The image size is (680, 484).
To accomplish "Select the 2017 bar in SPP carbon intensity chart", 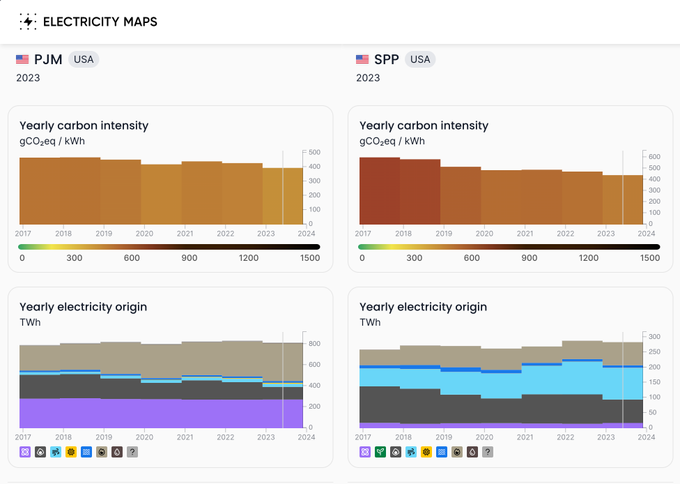I will [379, 191].
